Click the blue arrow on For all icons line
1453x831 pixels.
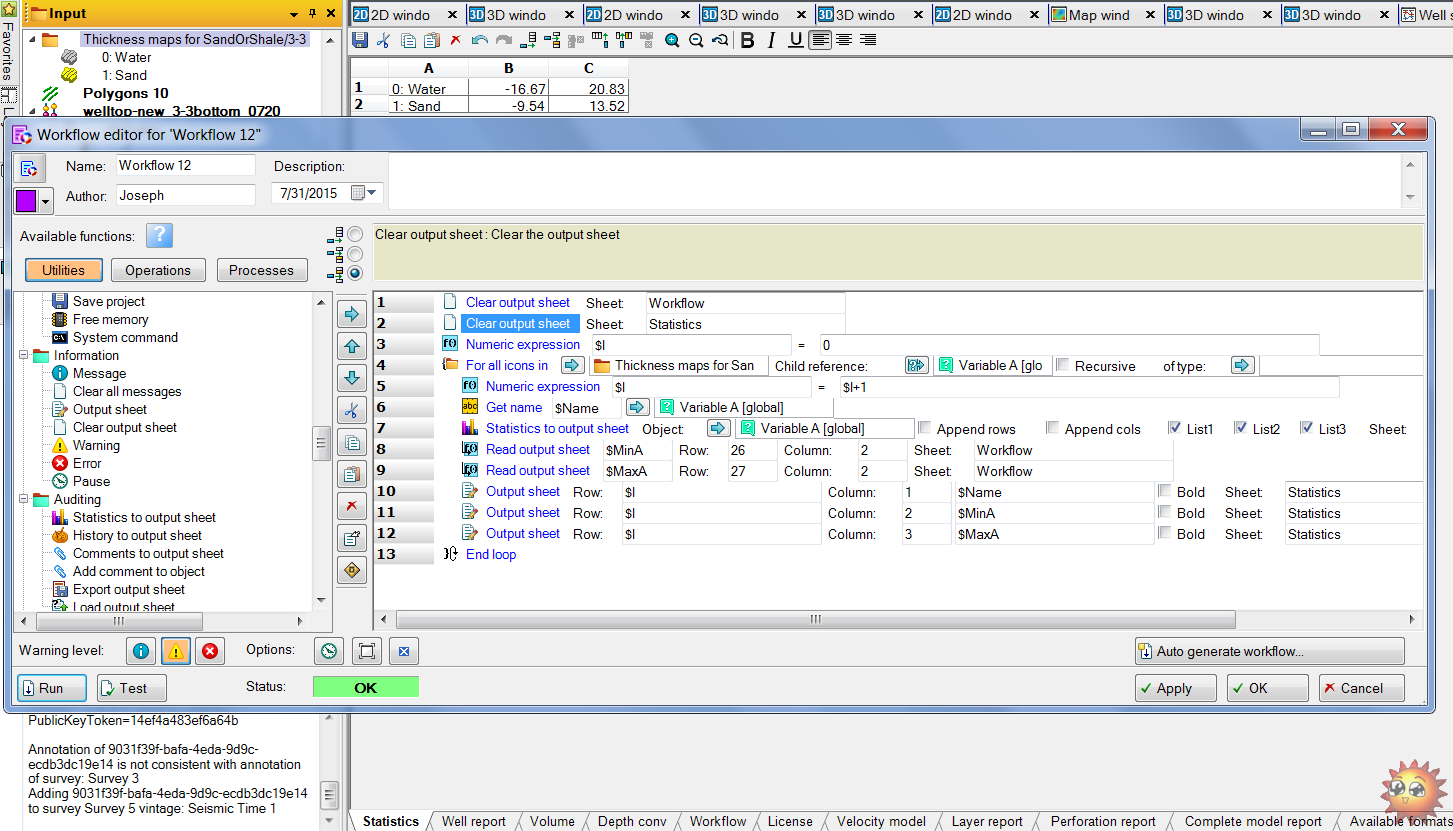[x=573, y=365]
